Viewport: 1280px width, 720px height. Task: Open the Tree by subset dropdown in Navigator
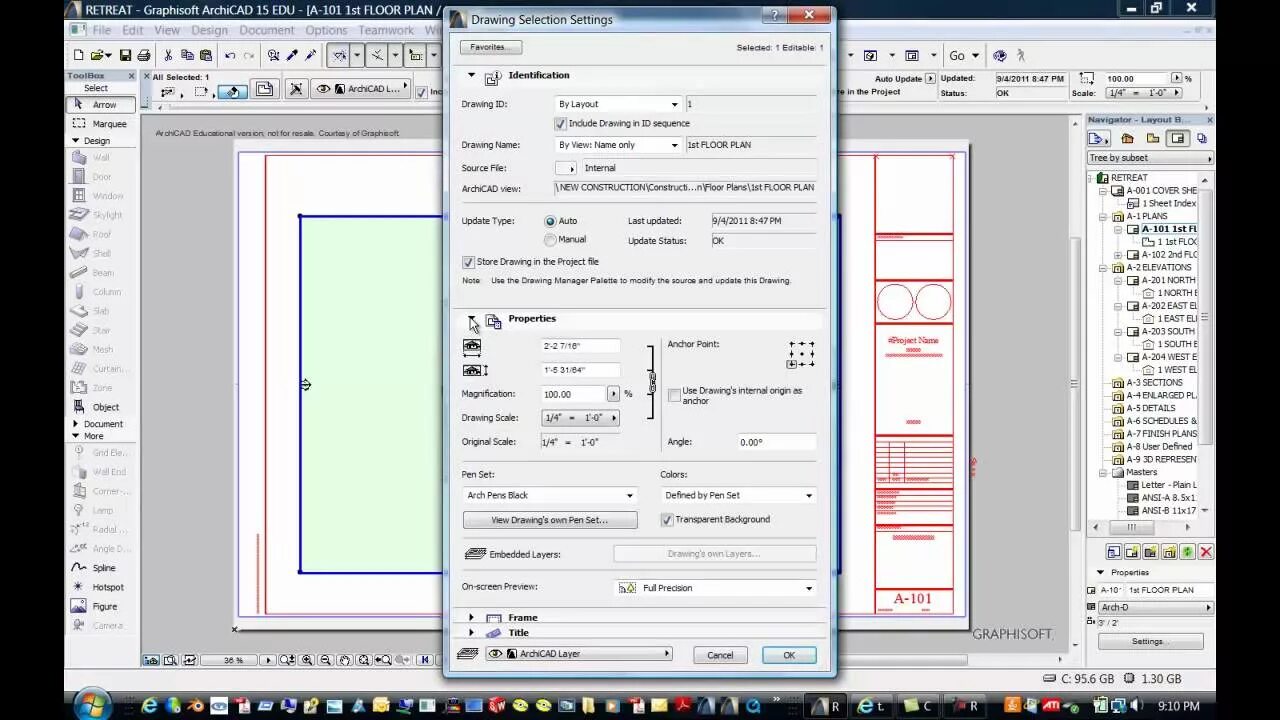[1150, 158]
